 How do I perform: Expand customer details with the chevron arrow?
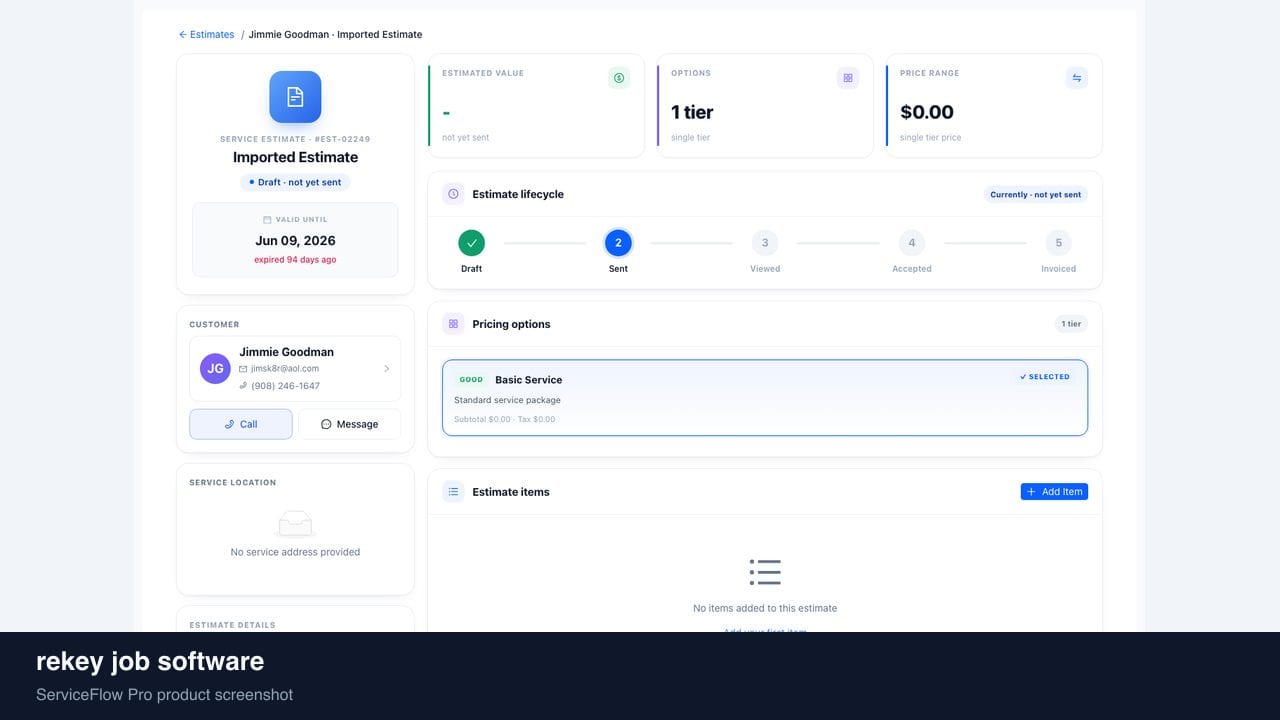(387, 369)
